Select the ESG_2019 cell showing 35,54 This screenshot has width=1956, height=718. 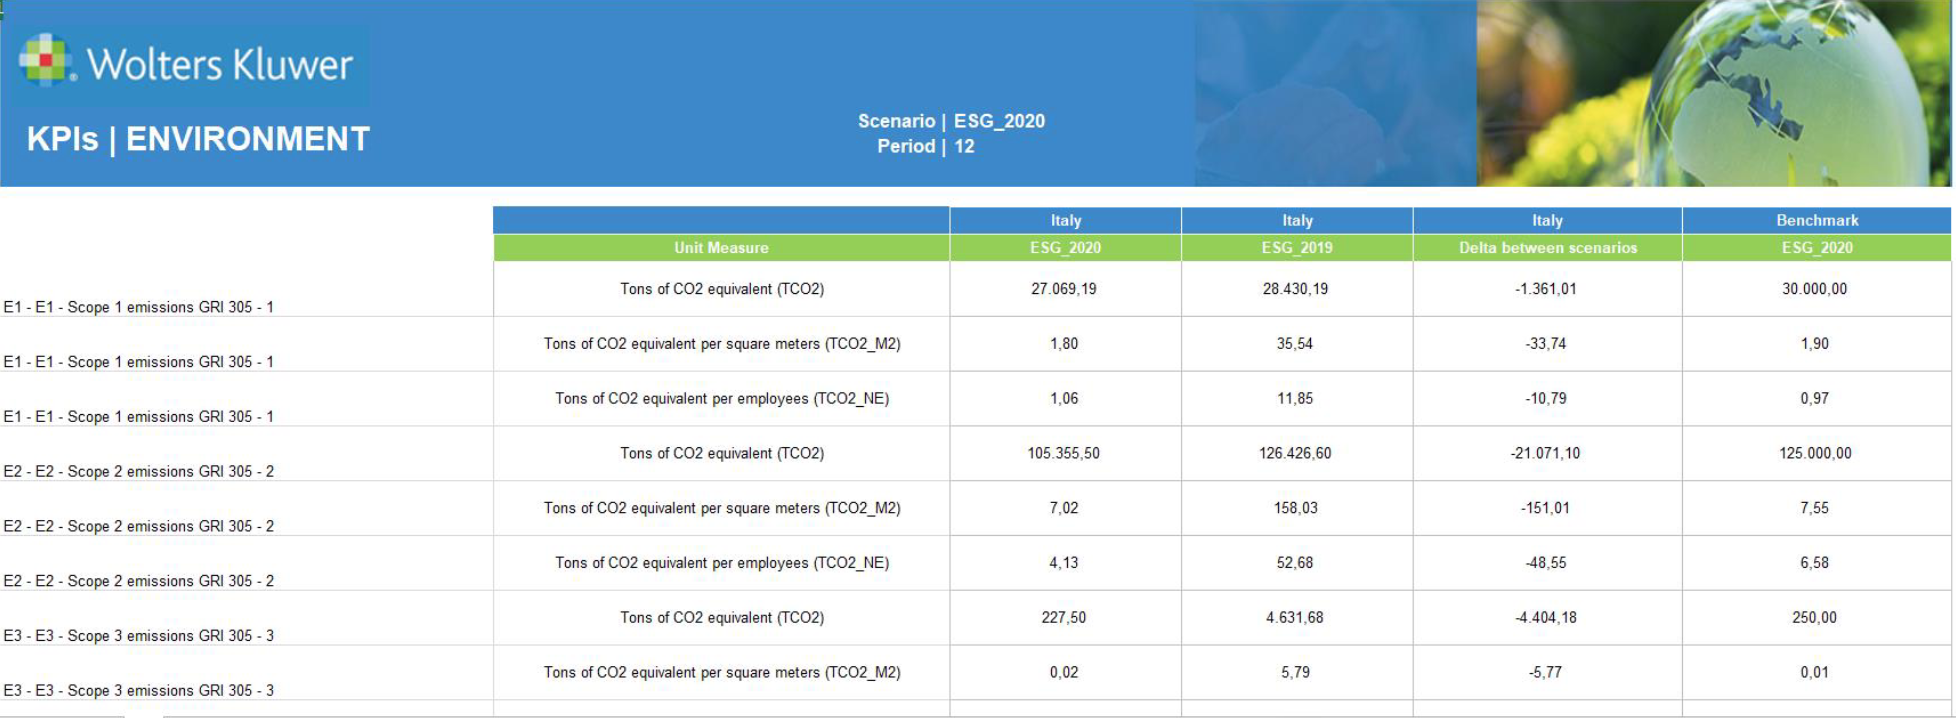(1295, 344)
